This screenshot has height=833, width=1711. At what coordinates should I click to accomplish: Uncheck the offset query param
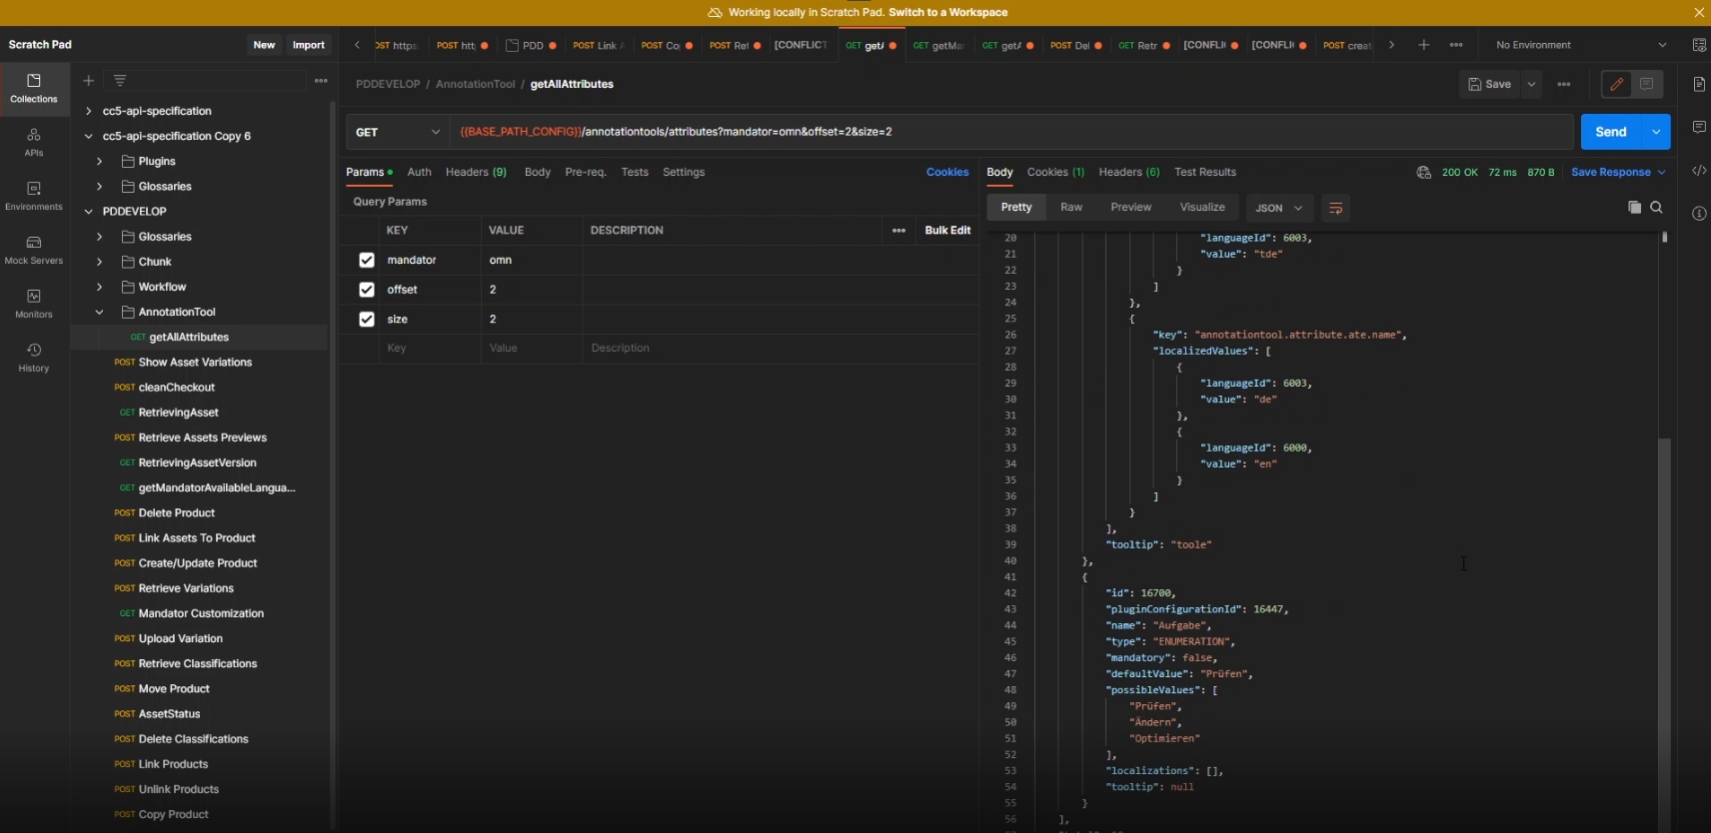[366, 289]
